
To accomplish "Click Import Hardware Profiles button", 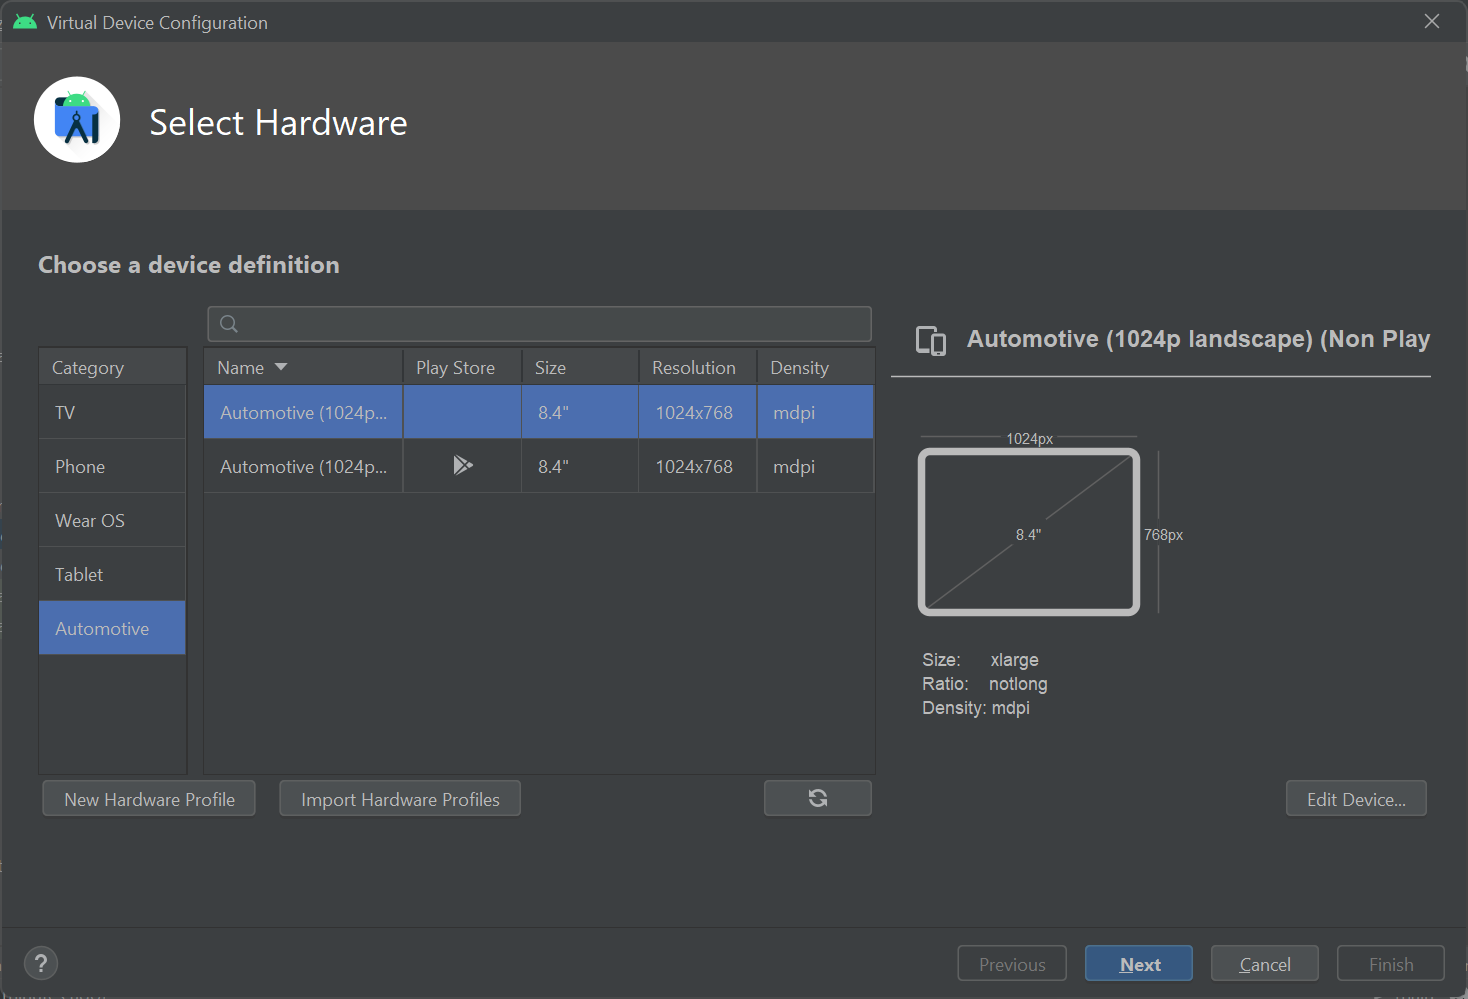I will 400,799.
